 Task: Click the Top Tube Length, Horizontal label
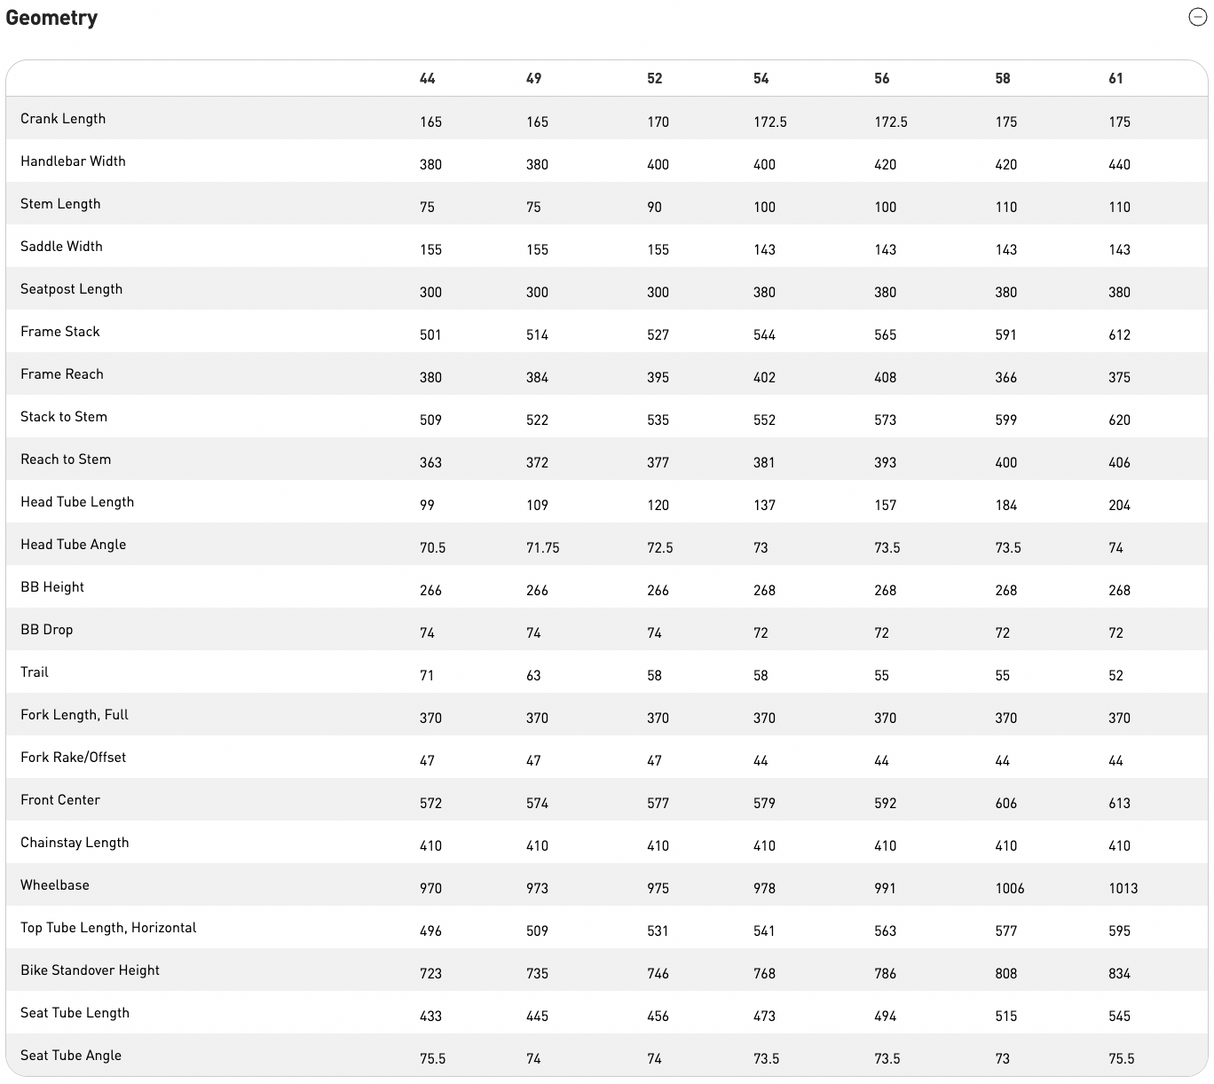click(108, 927)
